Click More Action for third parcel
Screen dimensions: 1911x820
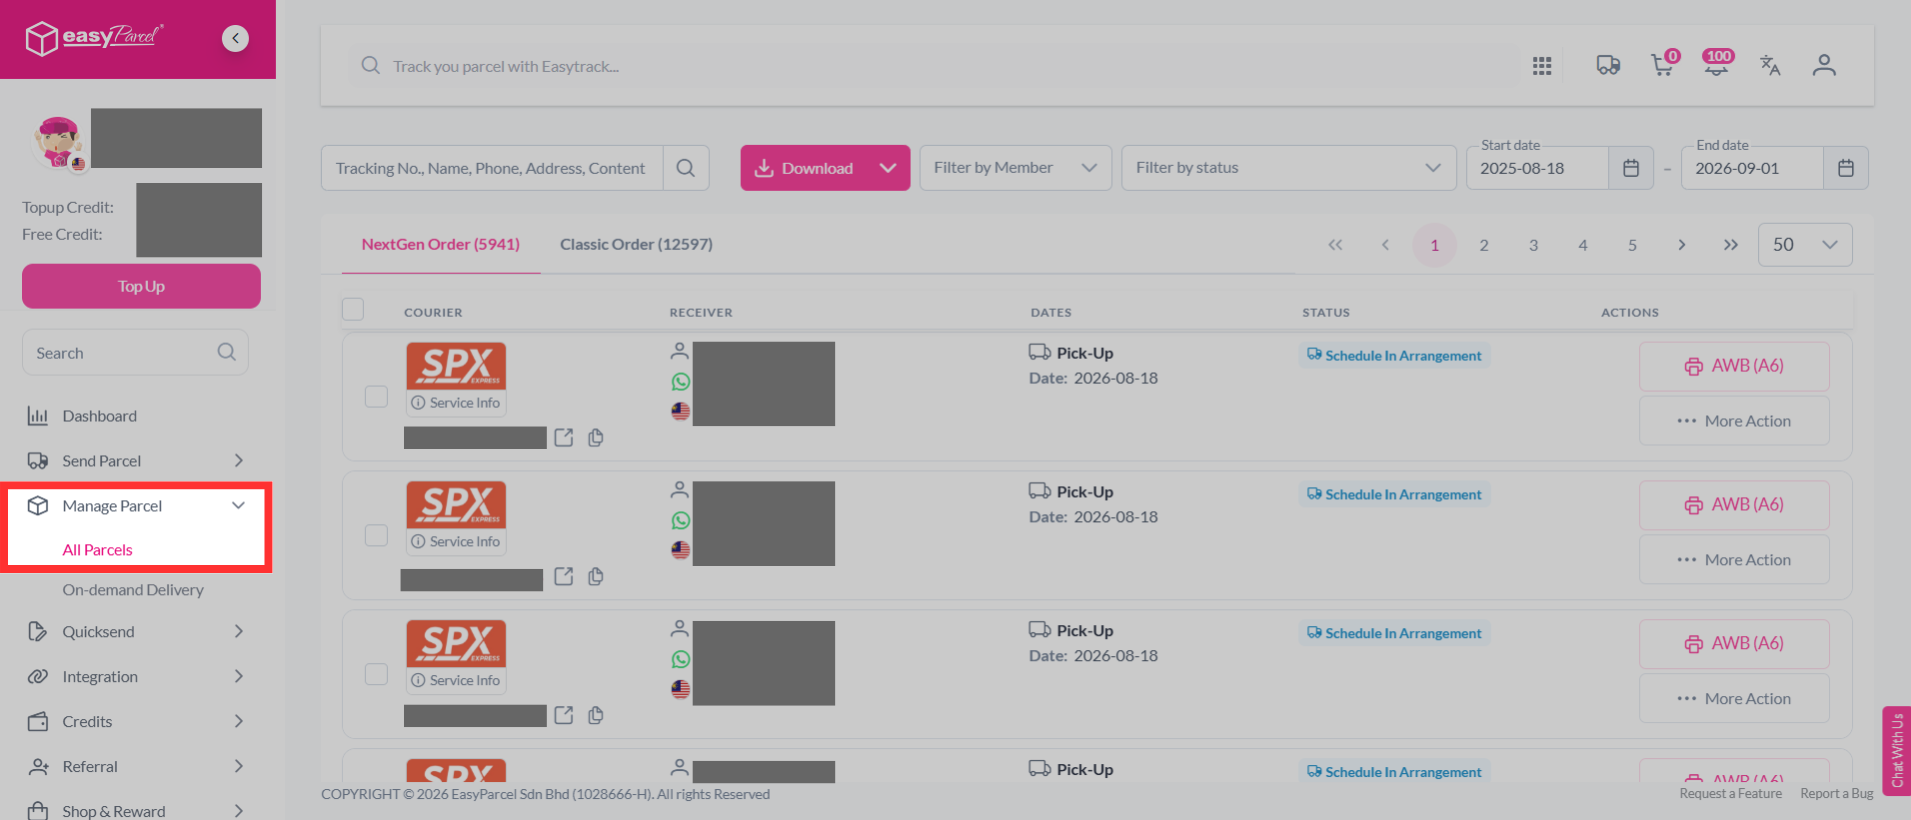tap(1734, 699)
